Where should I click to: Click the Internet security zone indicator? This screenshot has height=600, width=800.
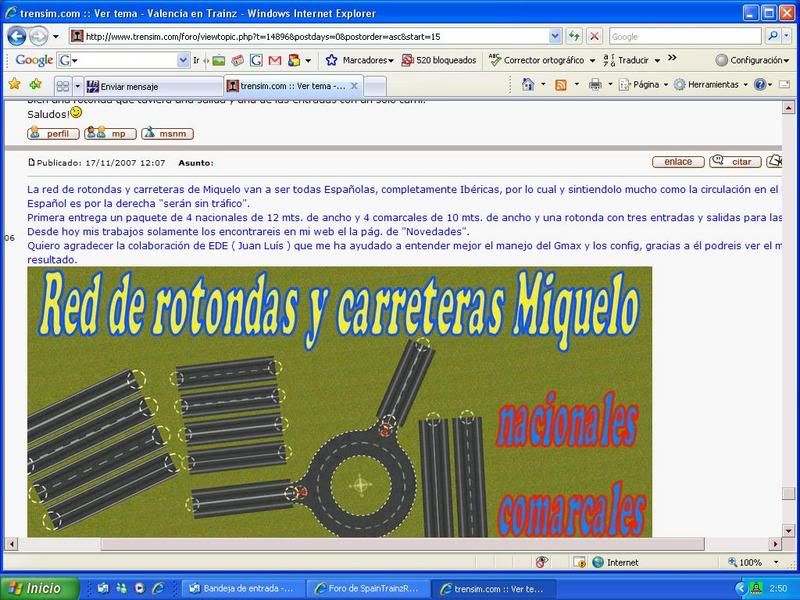point(616,562)
